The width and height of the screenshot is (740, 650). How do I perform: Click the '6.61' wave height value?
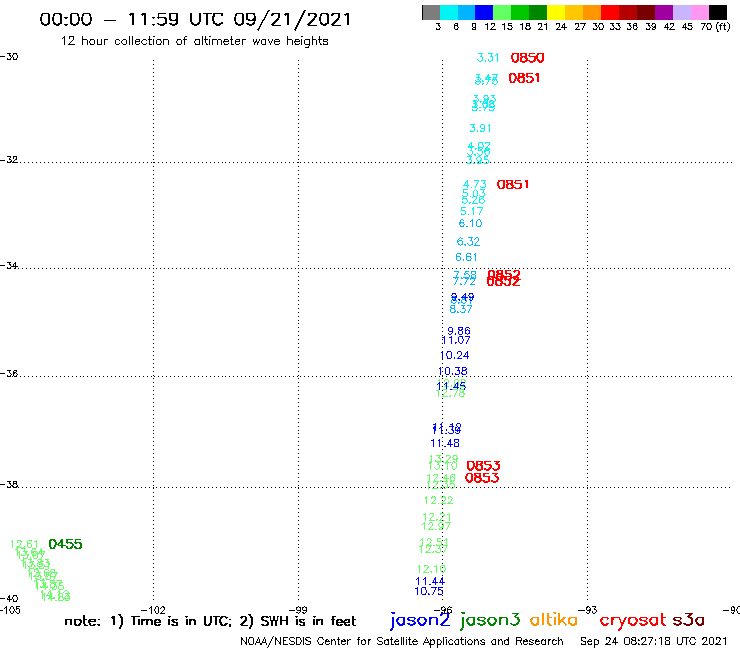tap(466, 257)
